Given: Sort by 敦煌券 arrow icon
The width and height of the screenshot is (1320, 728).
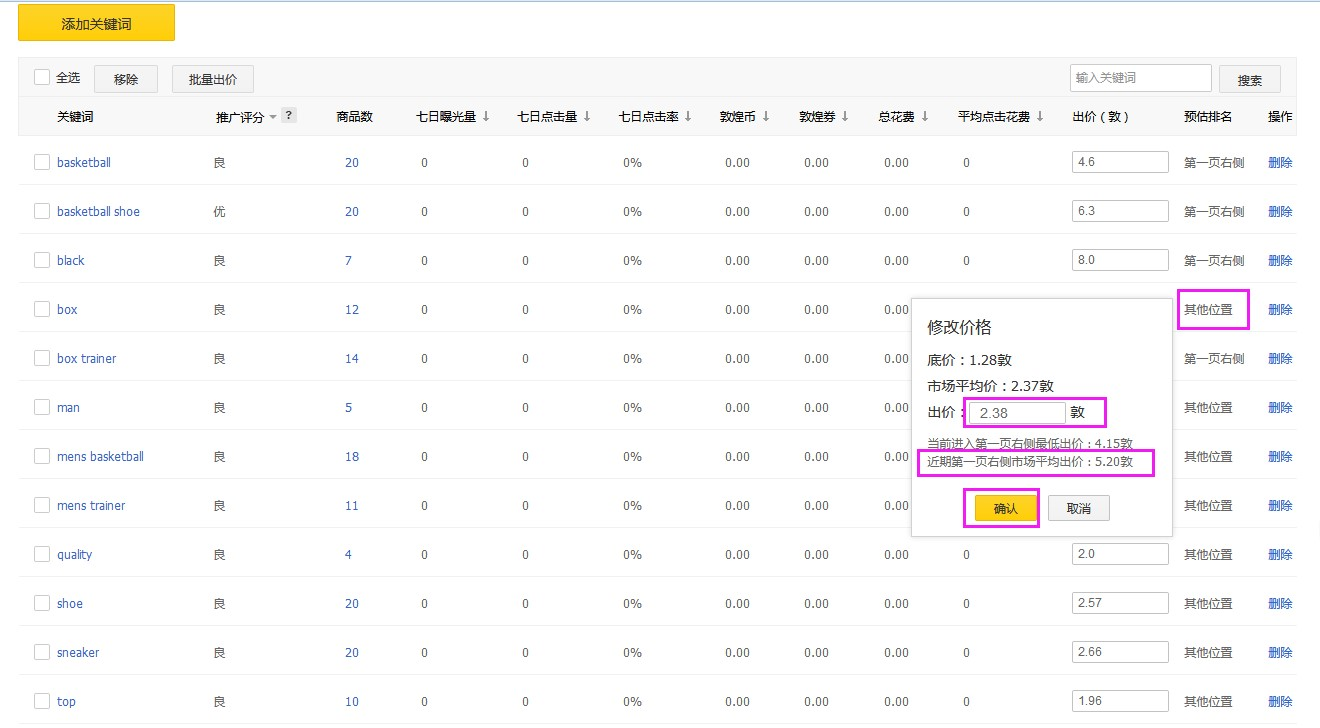Looking at the screenshot, I should tap(845, 116).
